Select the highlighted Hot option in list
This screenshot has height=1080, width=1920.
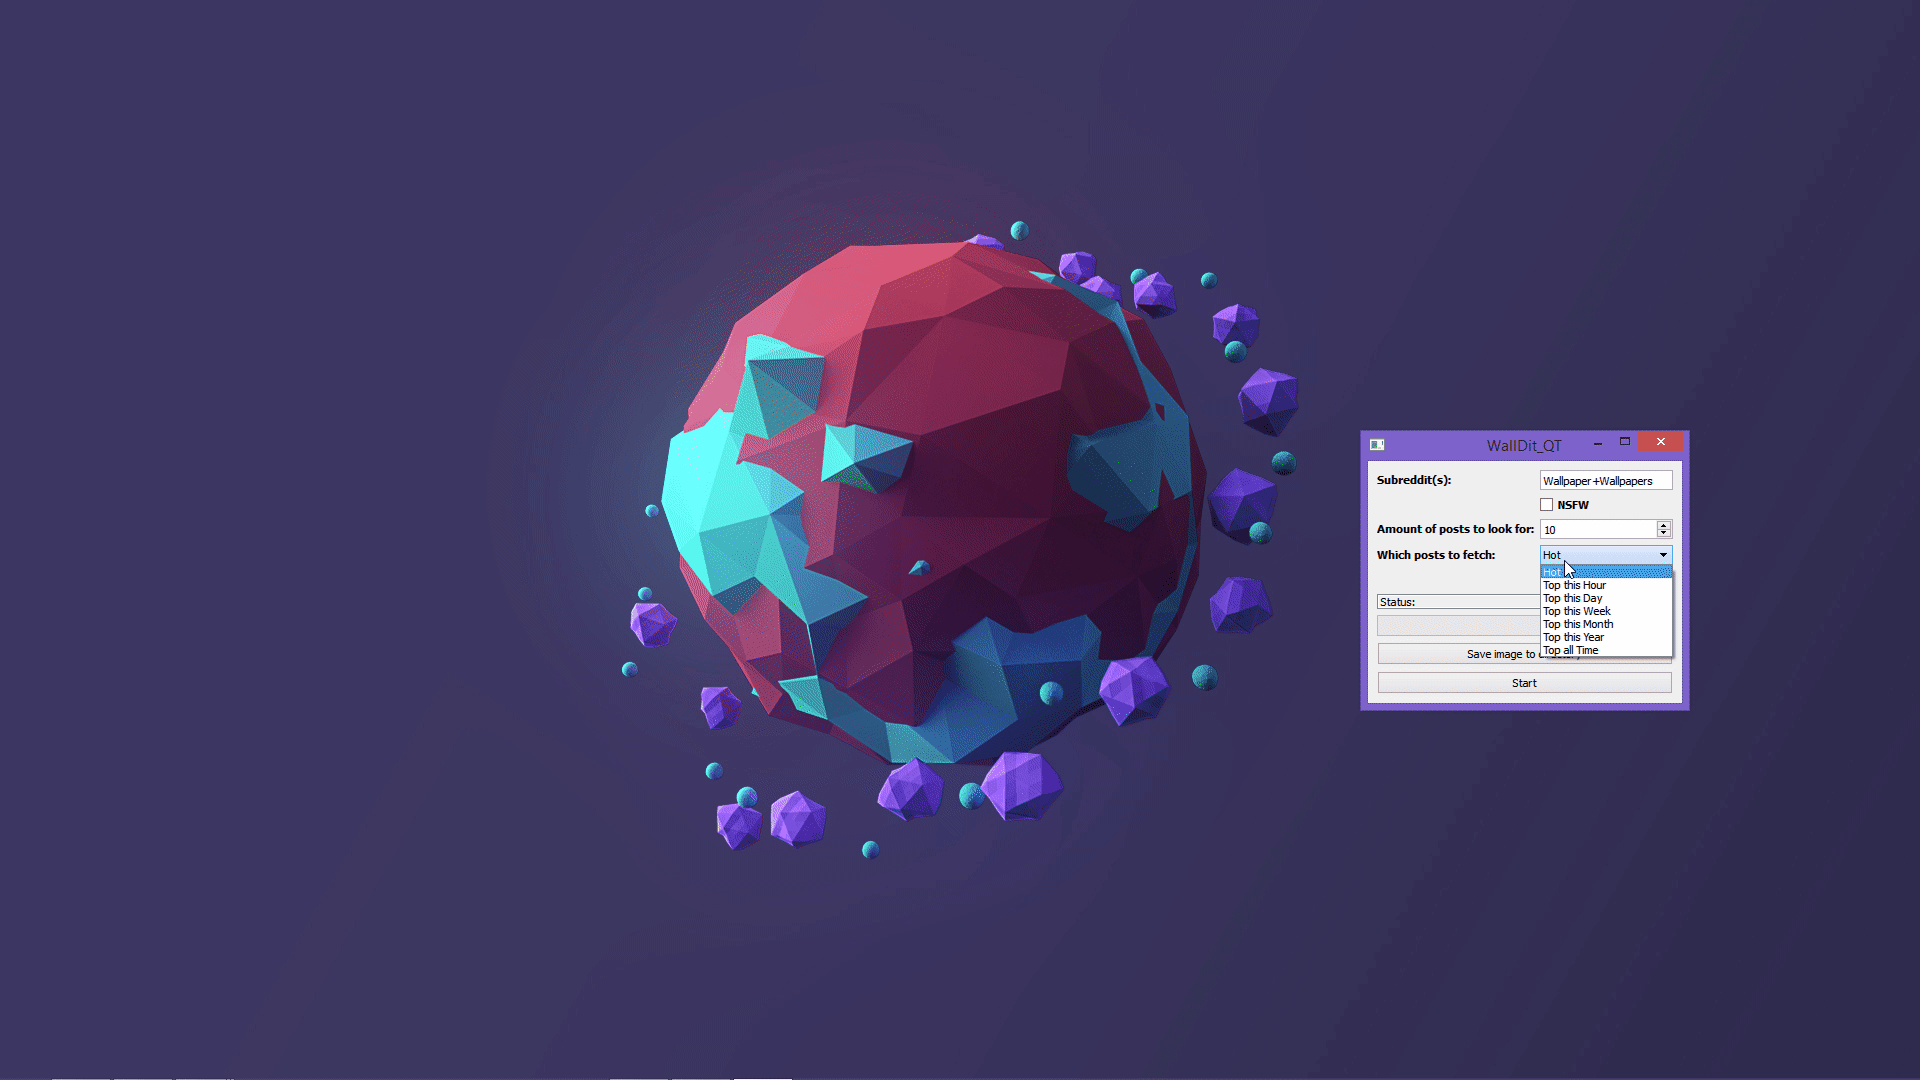pyautogui.click(x=1604, y=572)
